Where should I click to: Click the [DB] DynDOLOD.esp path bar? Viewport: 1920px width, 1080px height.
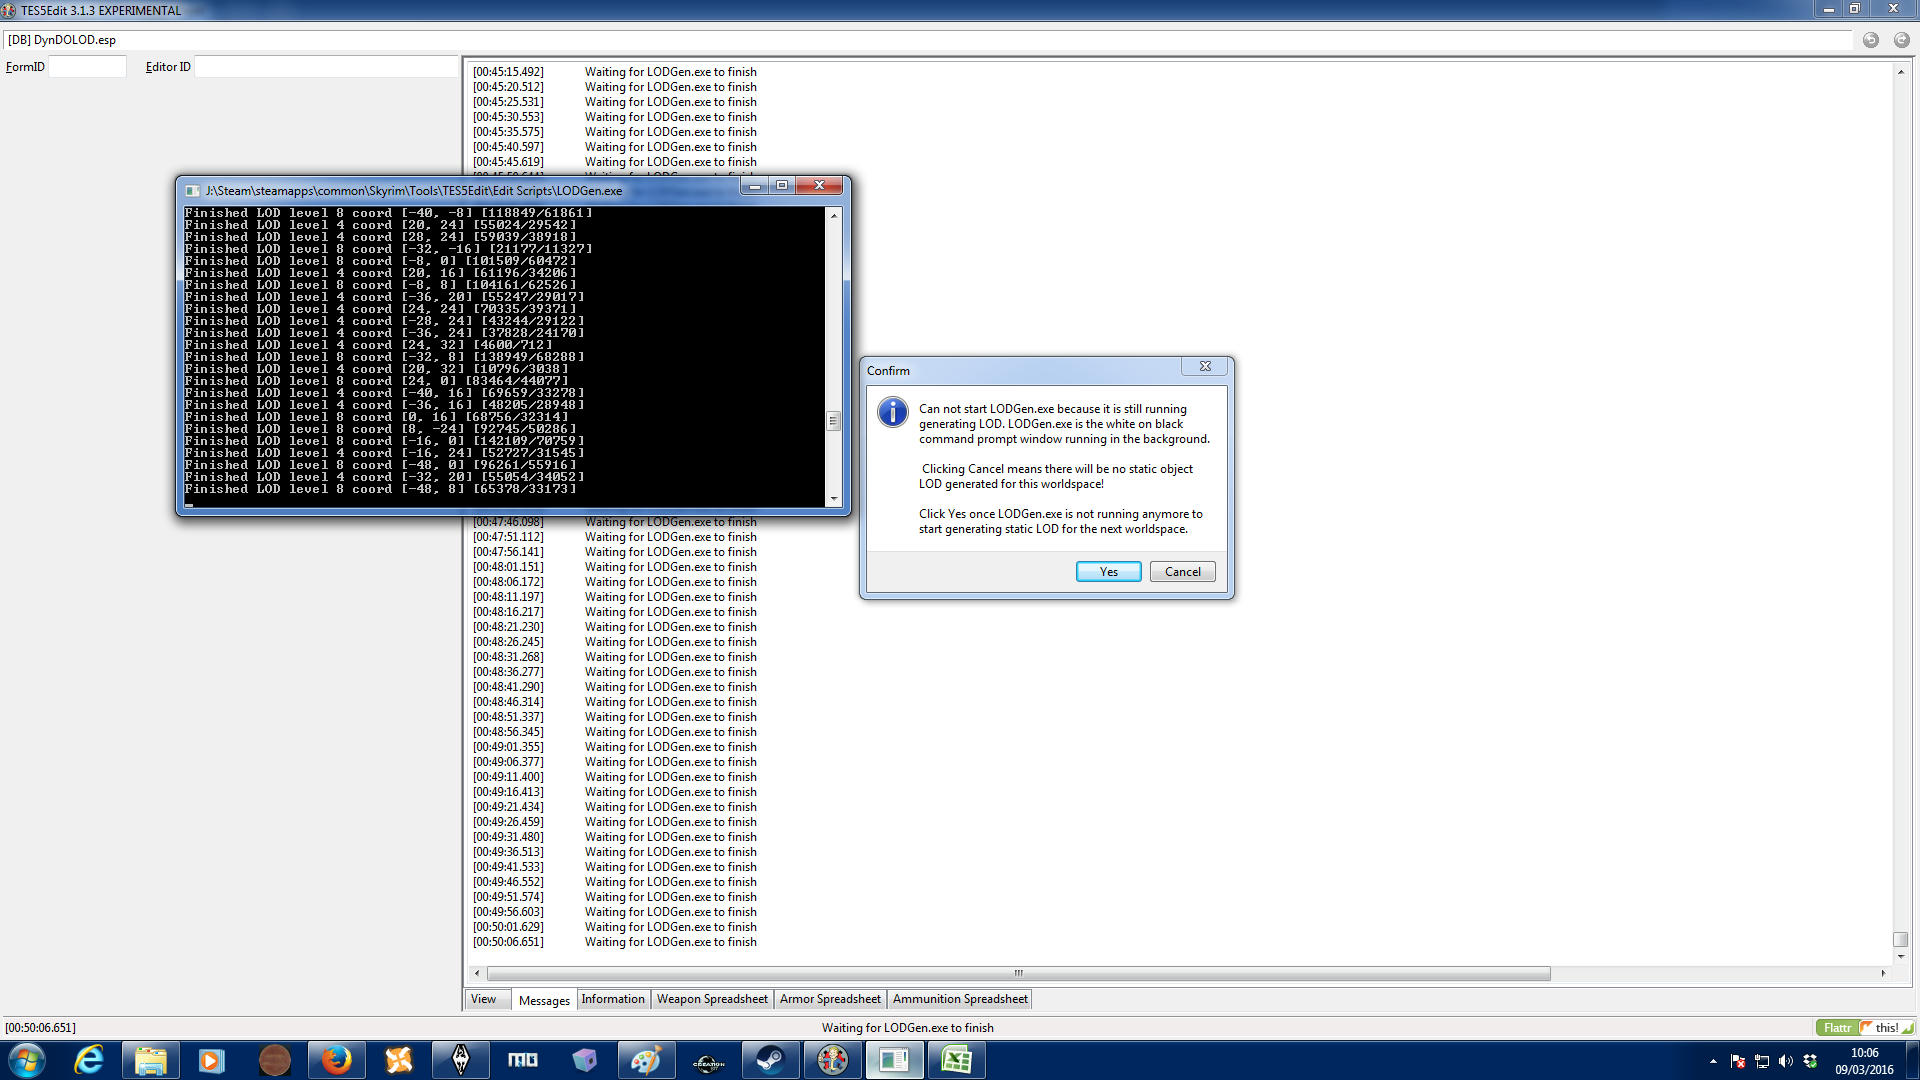point(928,40)
